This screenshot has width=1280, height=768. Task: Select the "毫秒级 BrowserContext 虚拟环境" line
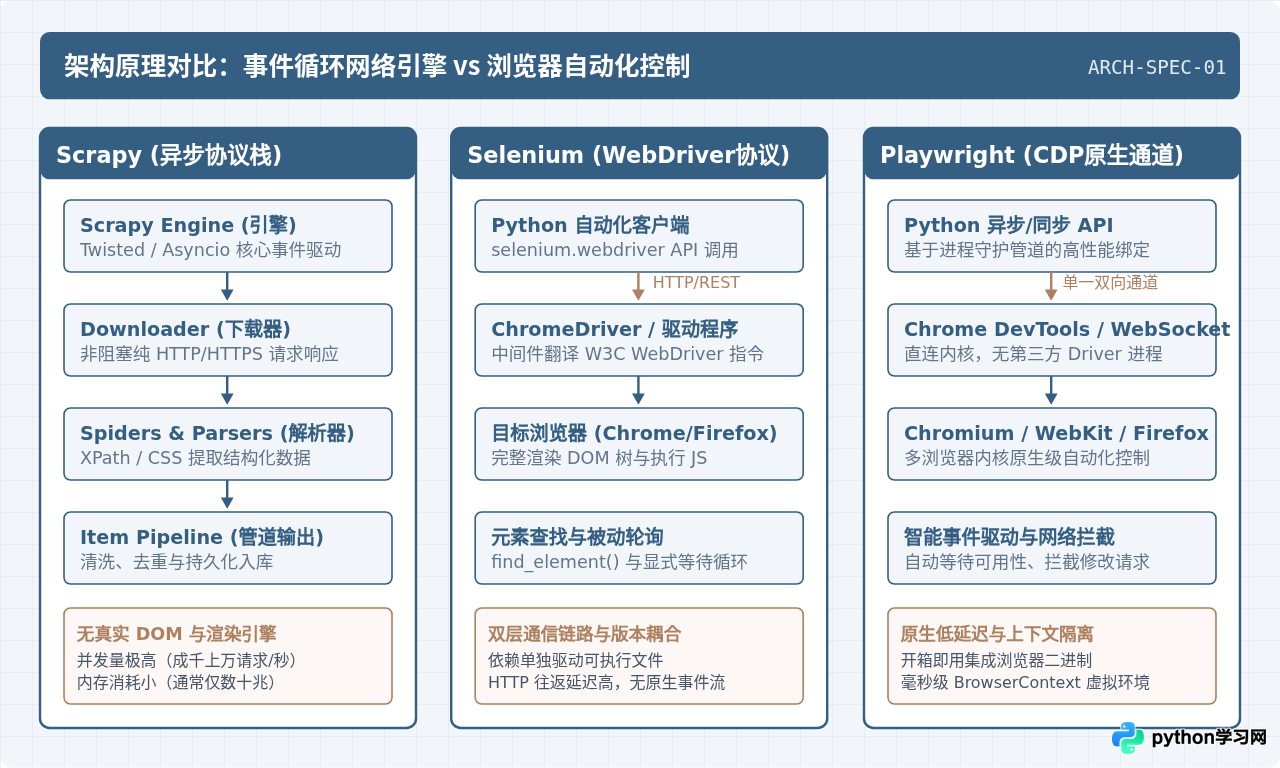point(1026,682)
